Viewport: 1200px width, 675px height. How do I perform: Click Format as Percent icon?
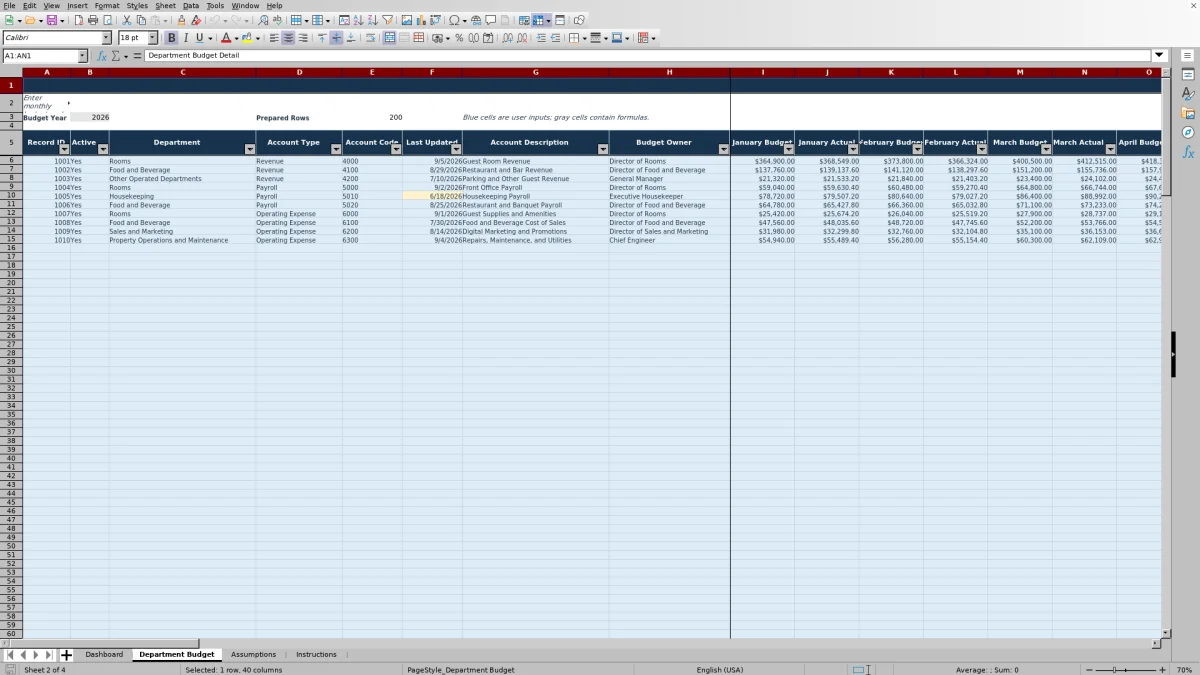[x=459, y=38]
